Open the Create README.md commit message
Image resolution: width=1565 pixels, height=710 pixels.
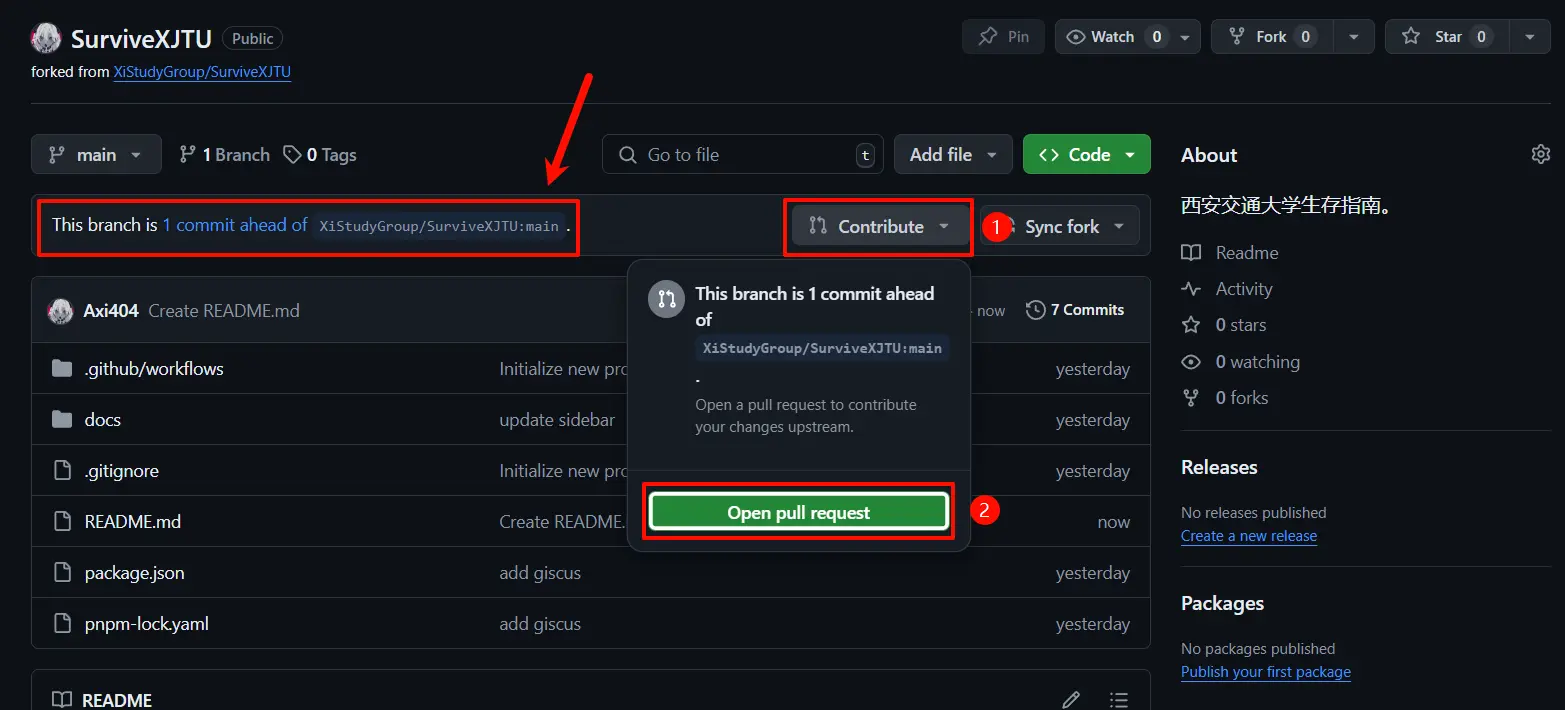point(224,311)
